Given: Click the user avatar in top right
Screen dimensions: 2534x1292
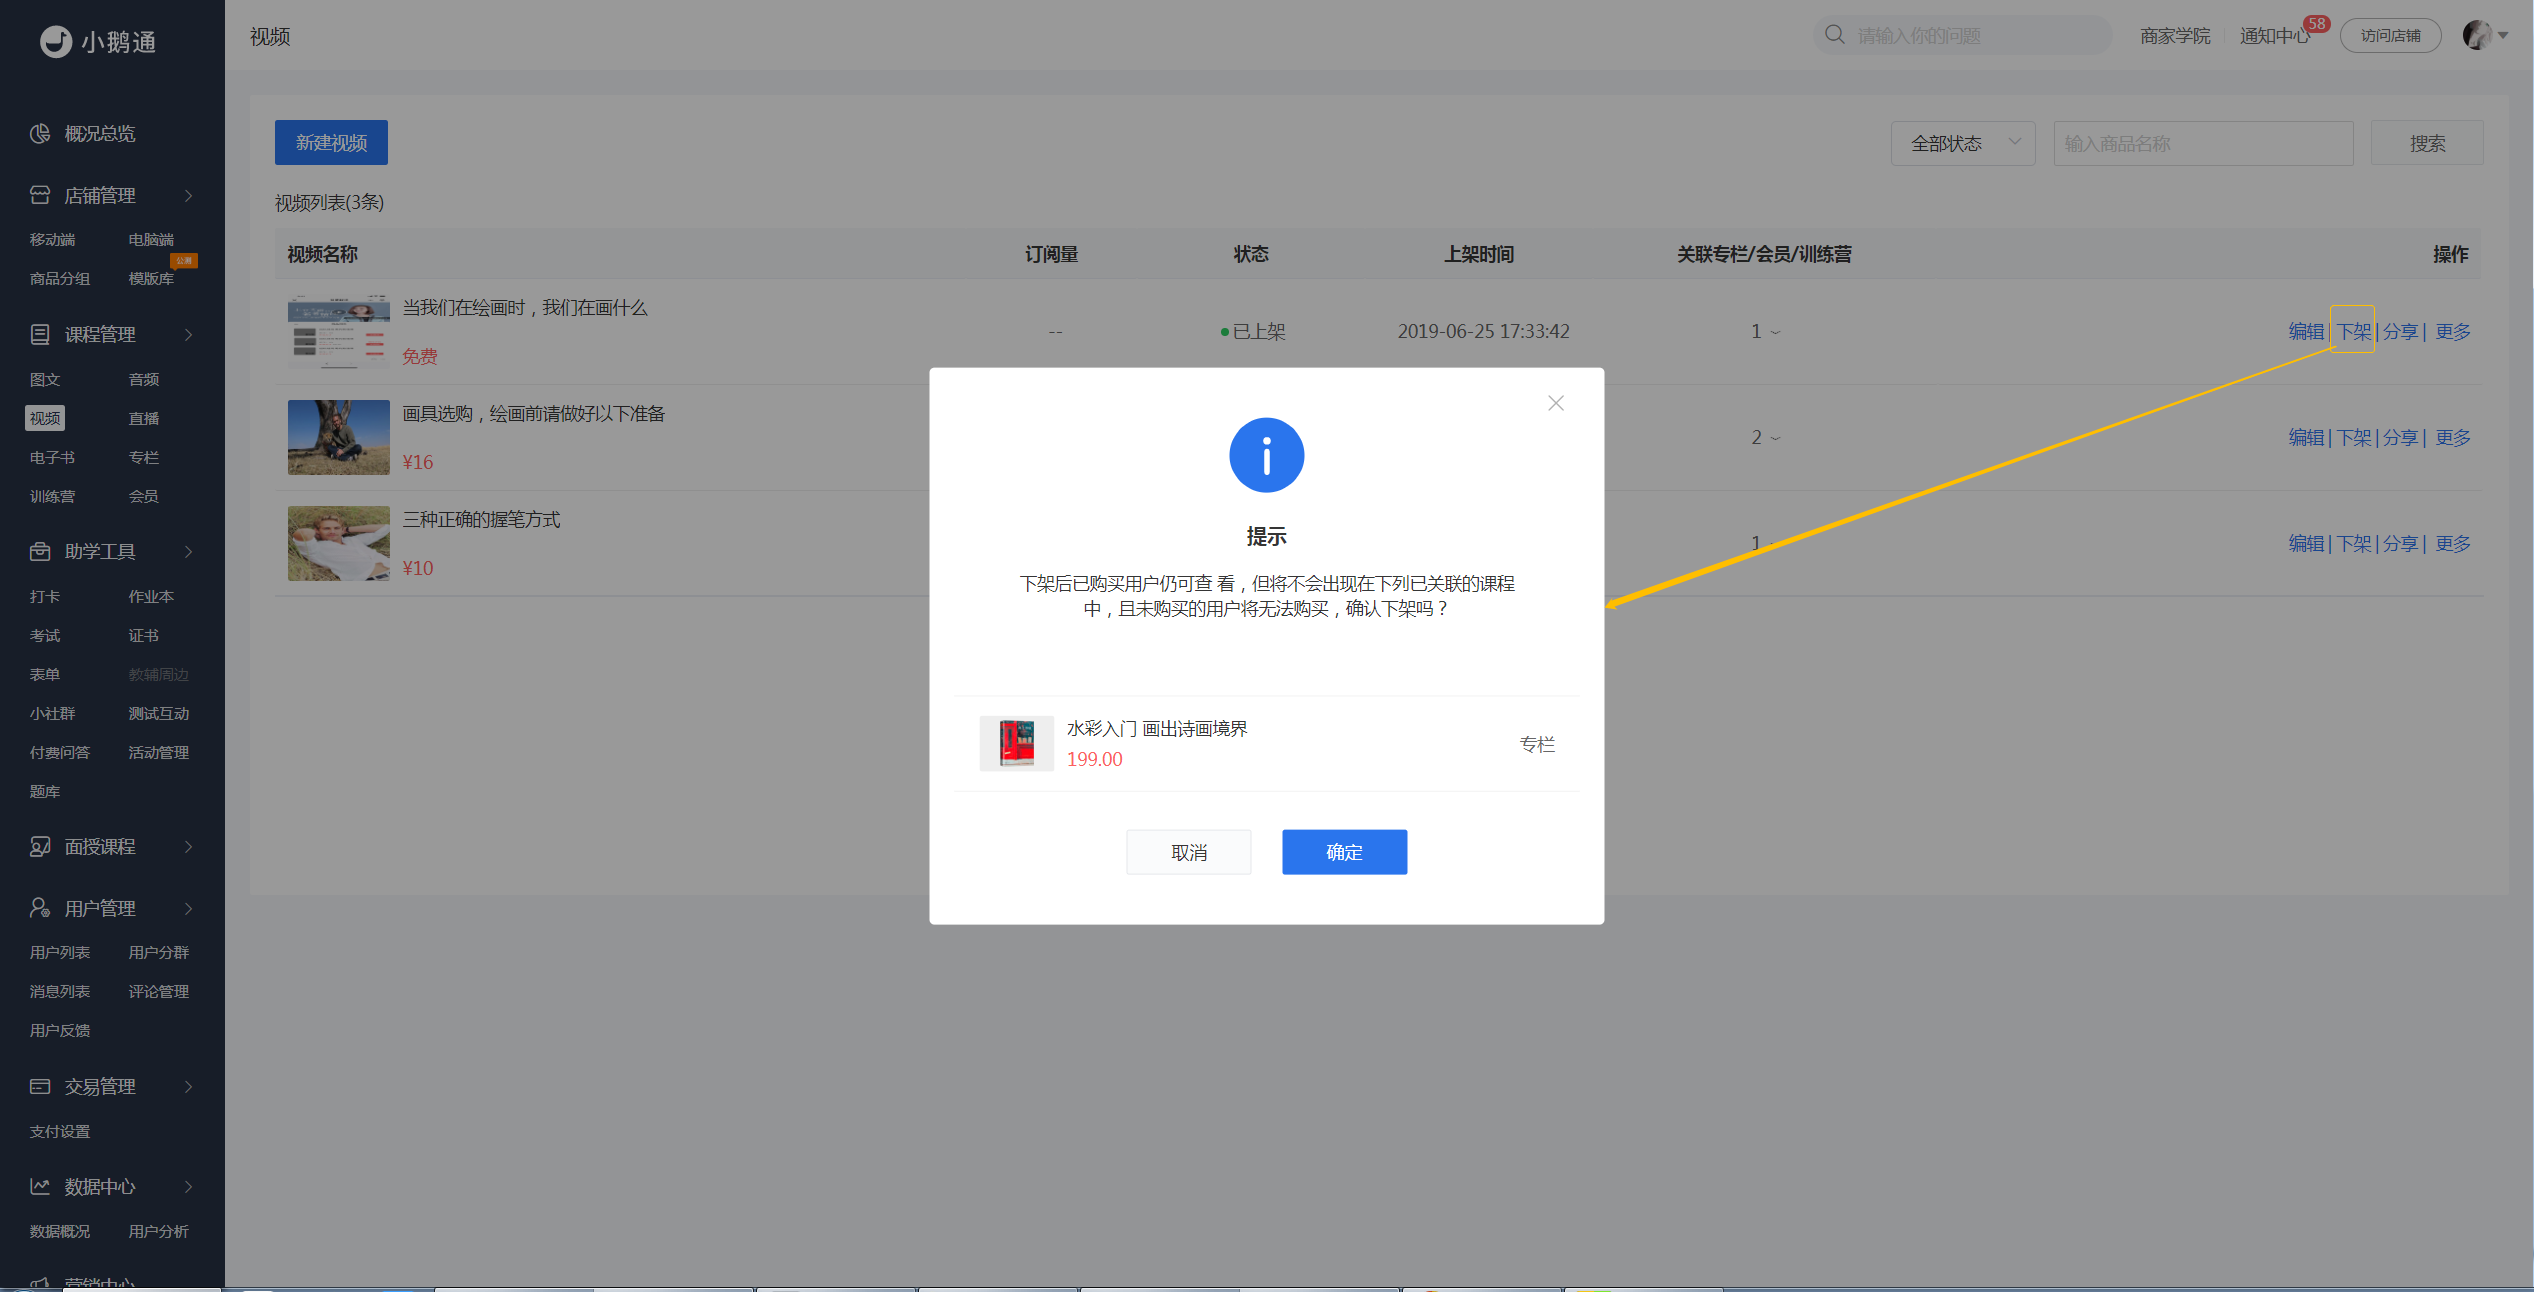Looking at the screenshot, I should (x=2477, y=35).
